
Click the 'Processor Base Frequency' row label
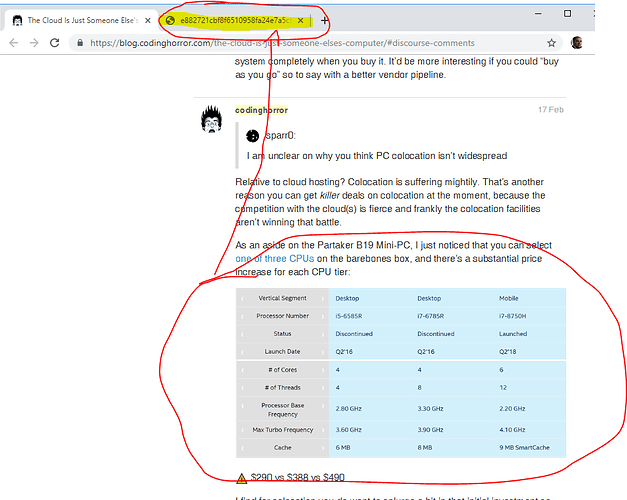point(283,410)
